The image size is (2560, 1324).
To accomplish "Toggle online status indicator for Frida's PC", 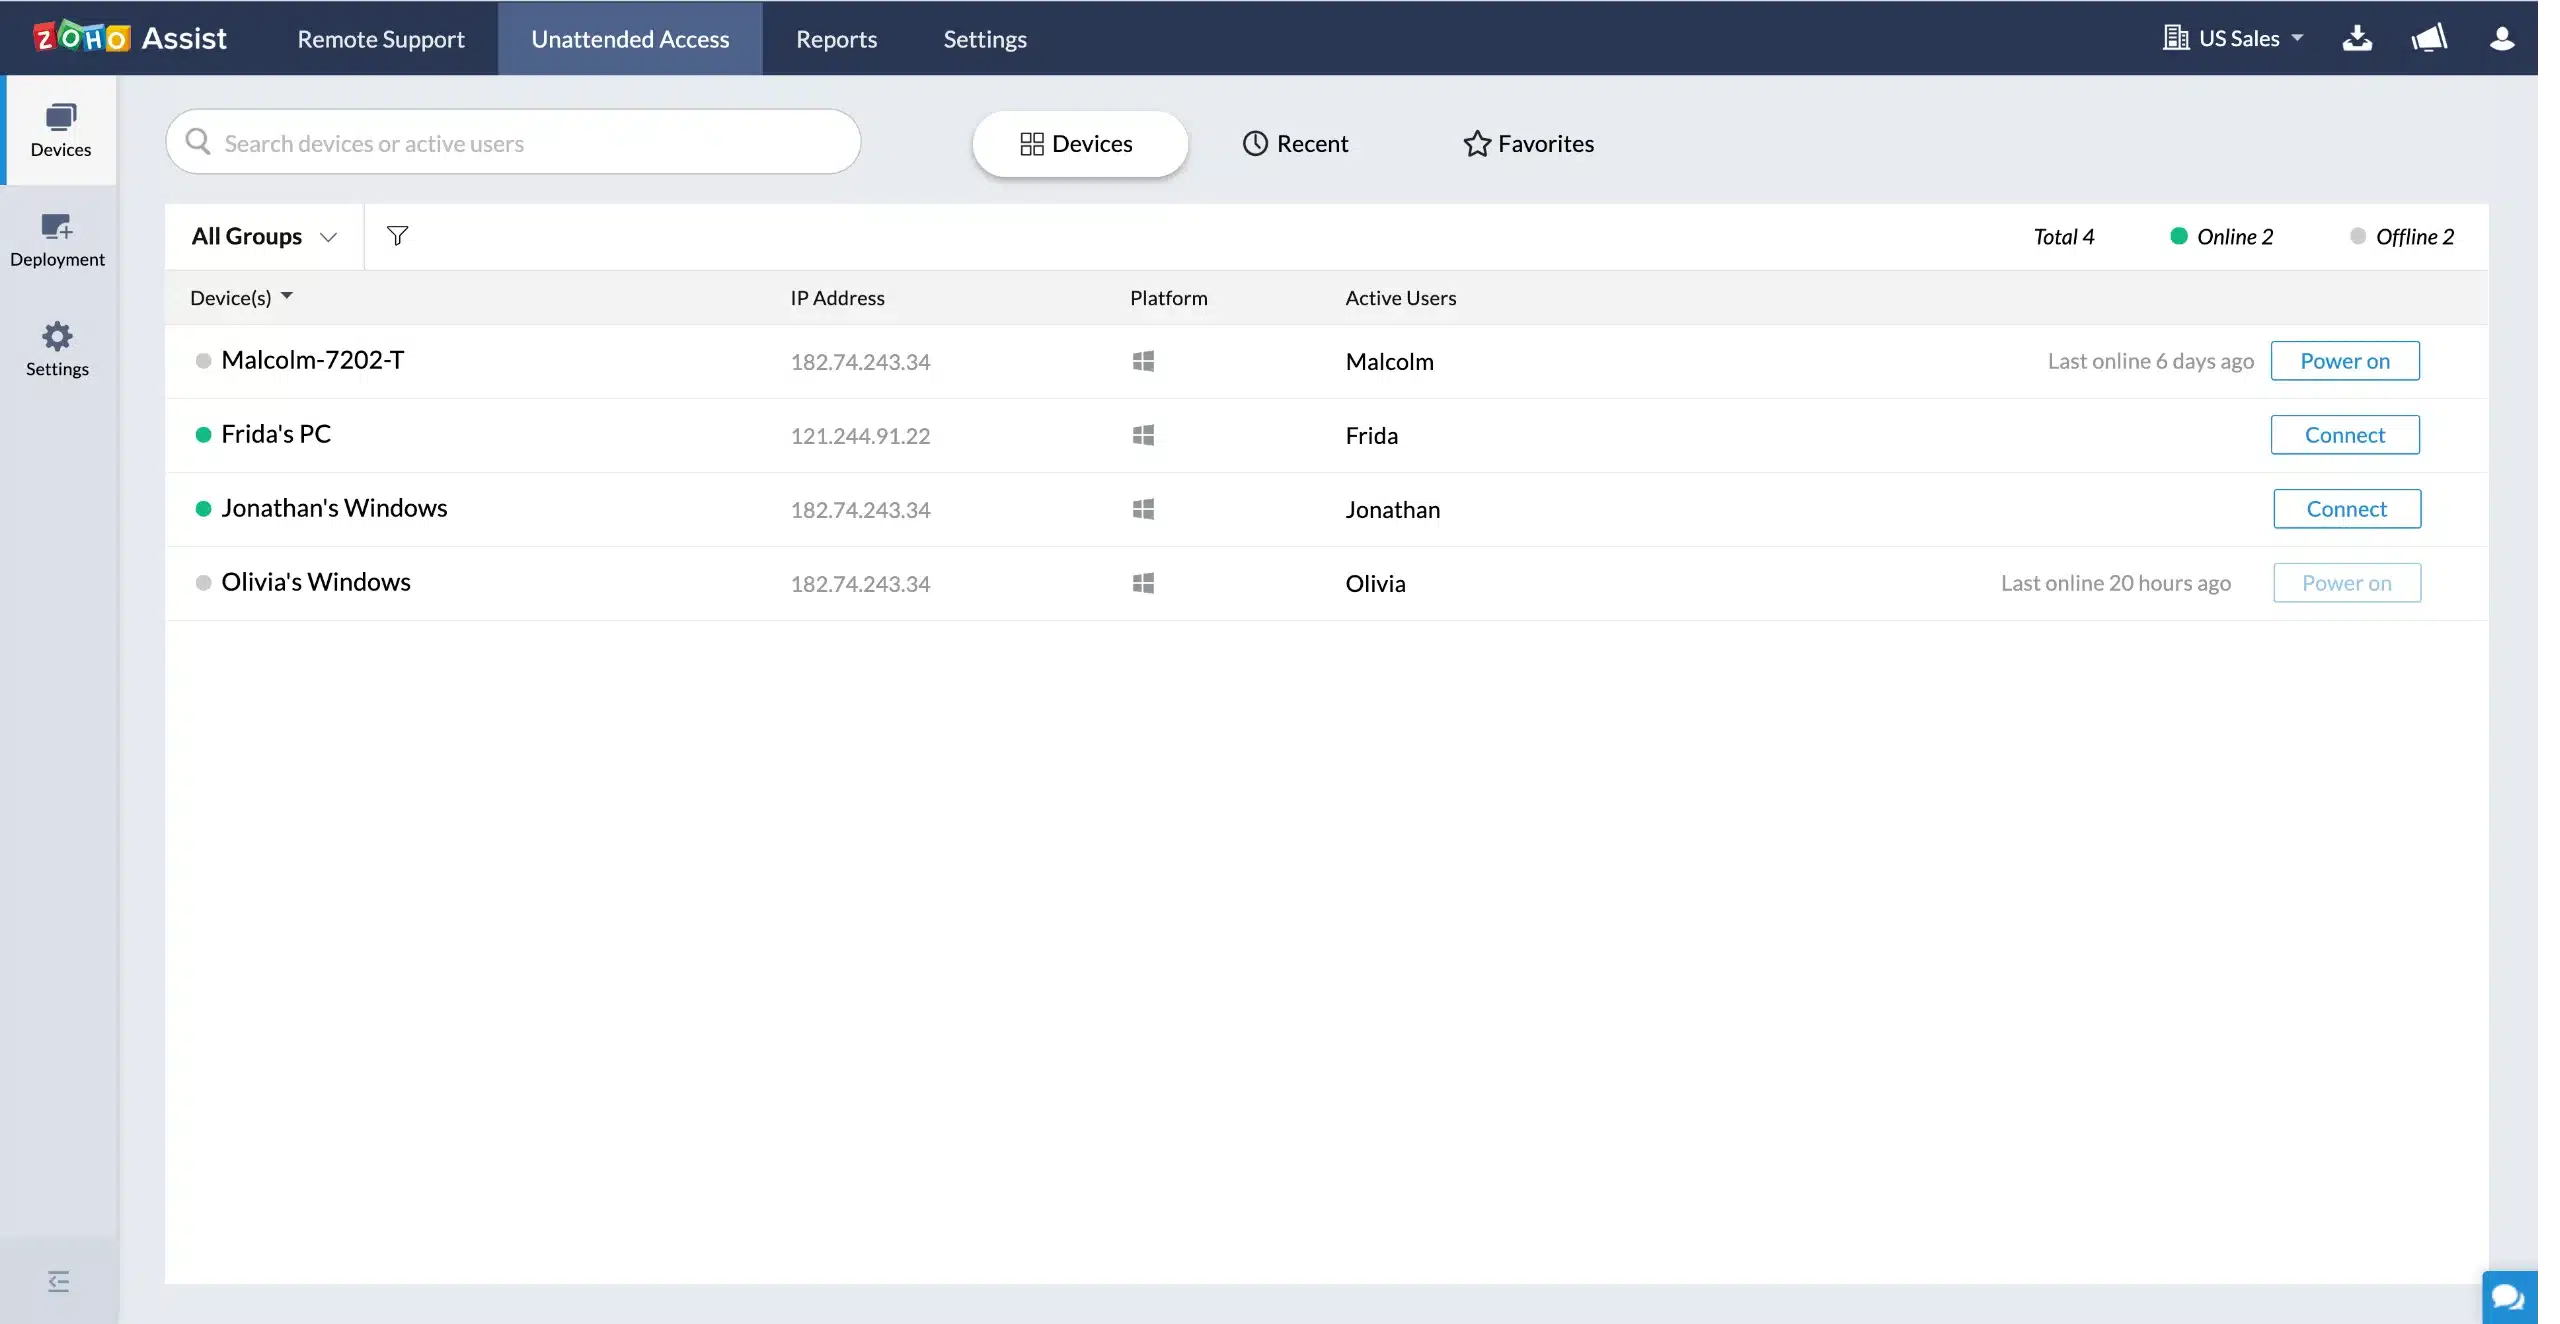I will point(201,436).
